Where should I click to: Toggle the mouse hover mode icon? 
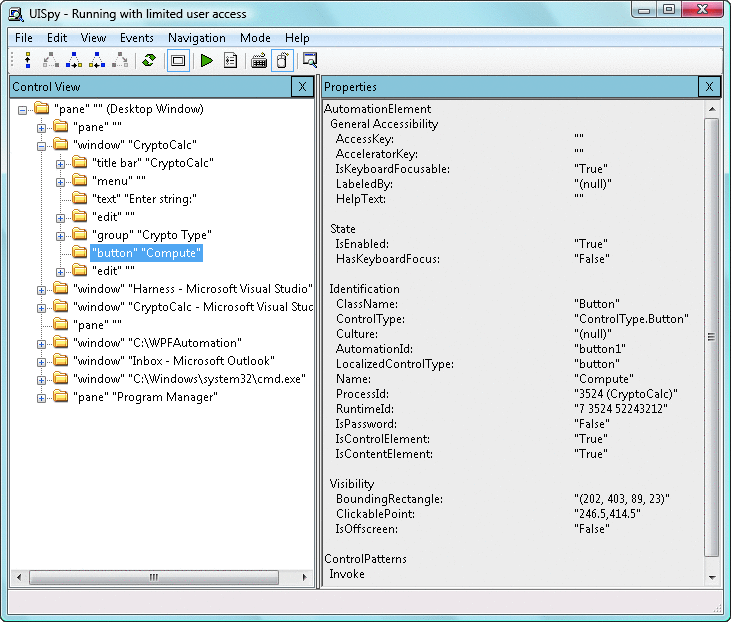pyautogui.click(x=283, y=61)
